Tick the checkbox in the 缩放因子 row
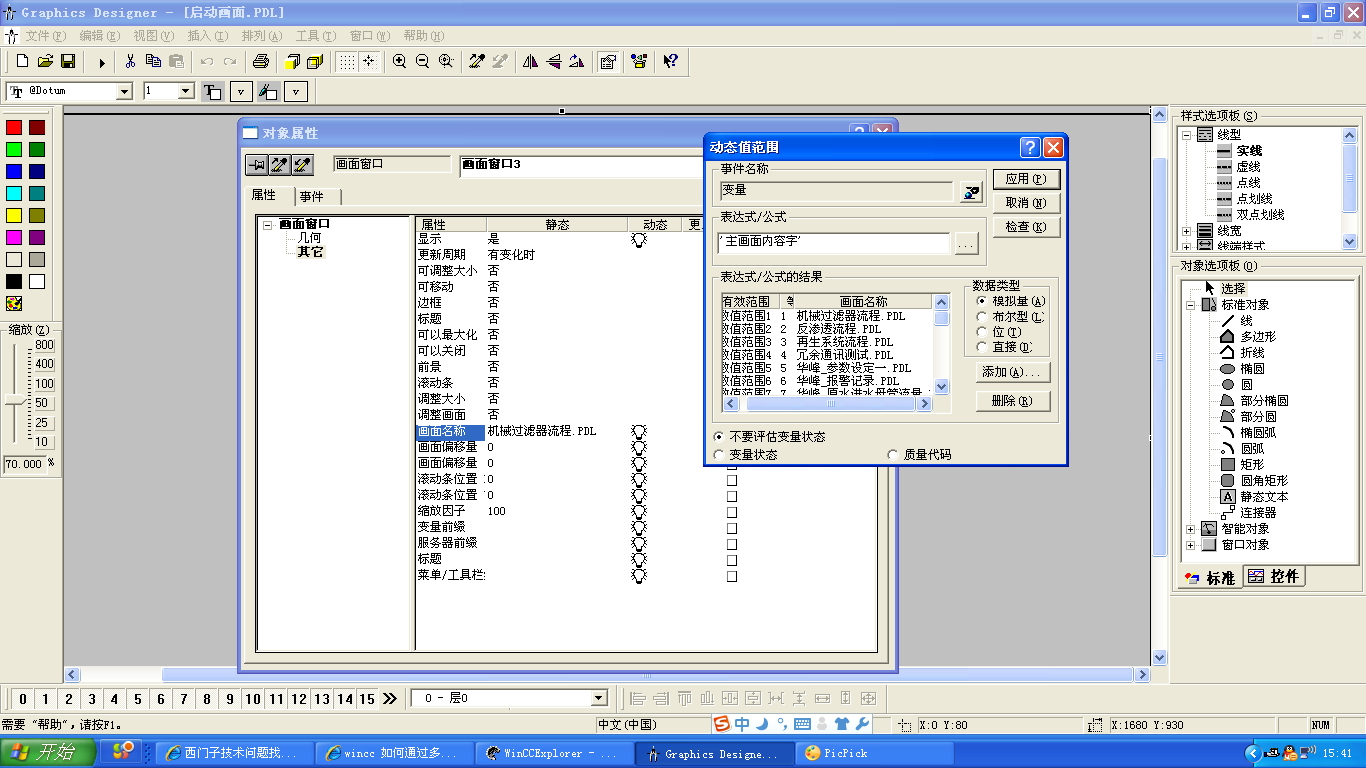1366x768 pixels. tap(732, 512)
